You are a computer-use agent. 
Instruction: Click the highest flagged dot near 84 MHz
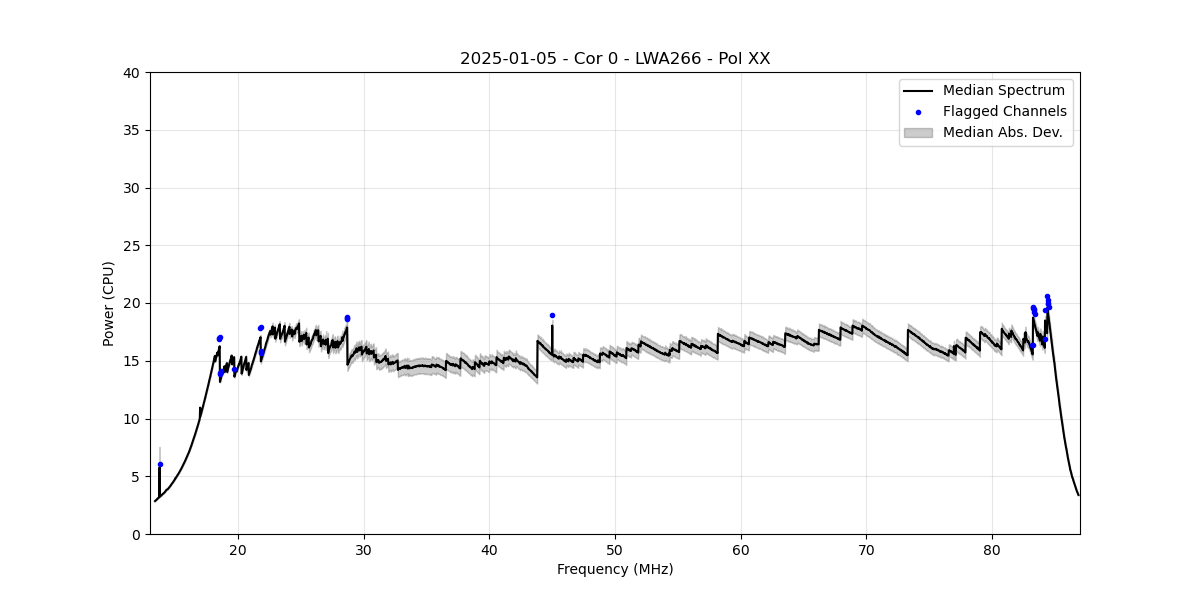pos(1047,296)
